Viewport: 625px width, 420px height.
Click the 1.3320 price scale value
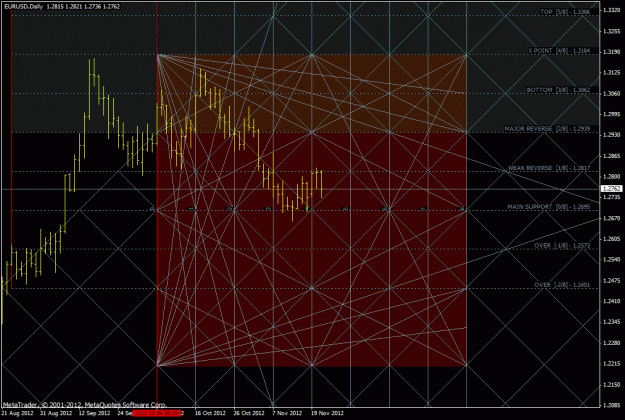(x=611, y=10)
